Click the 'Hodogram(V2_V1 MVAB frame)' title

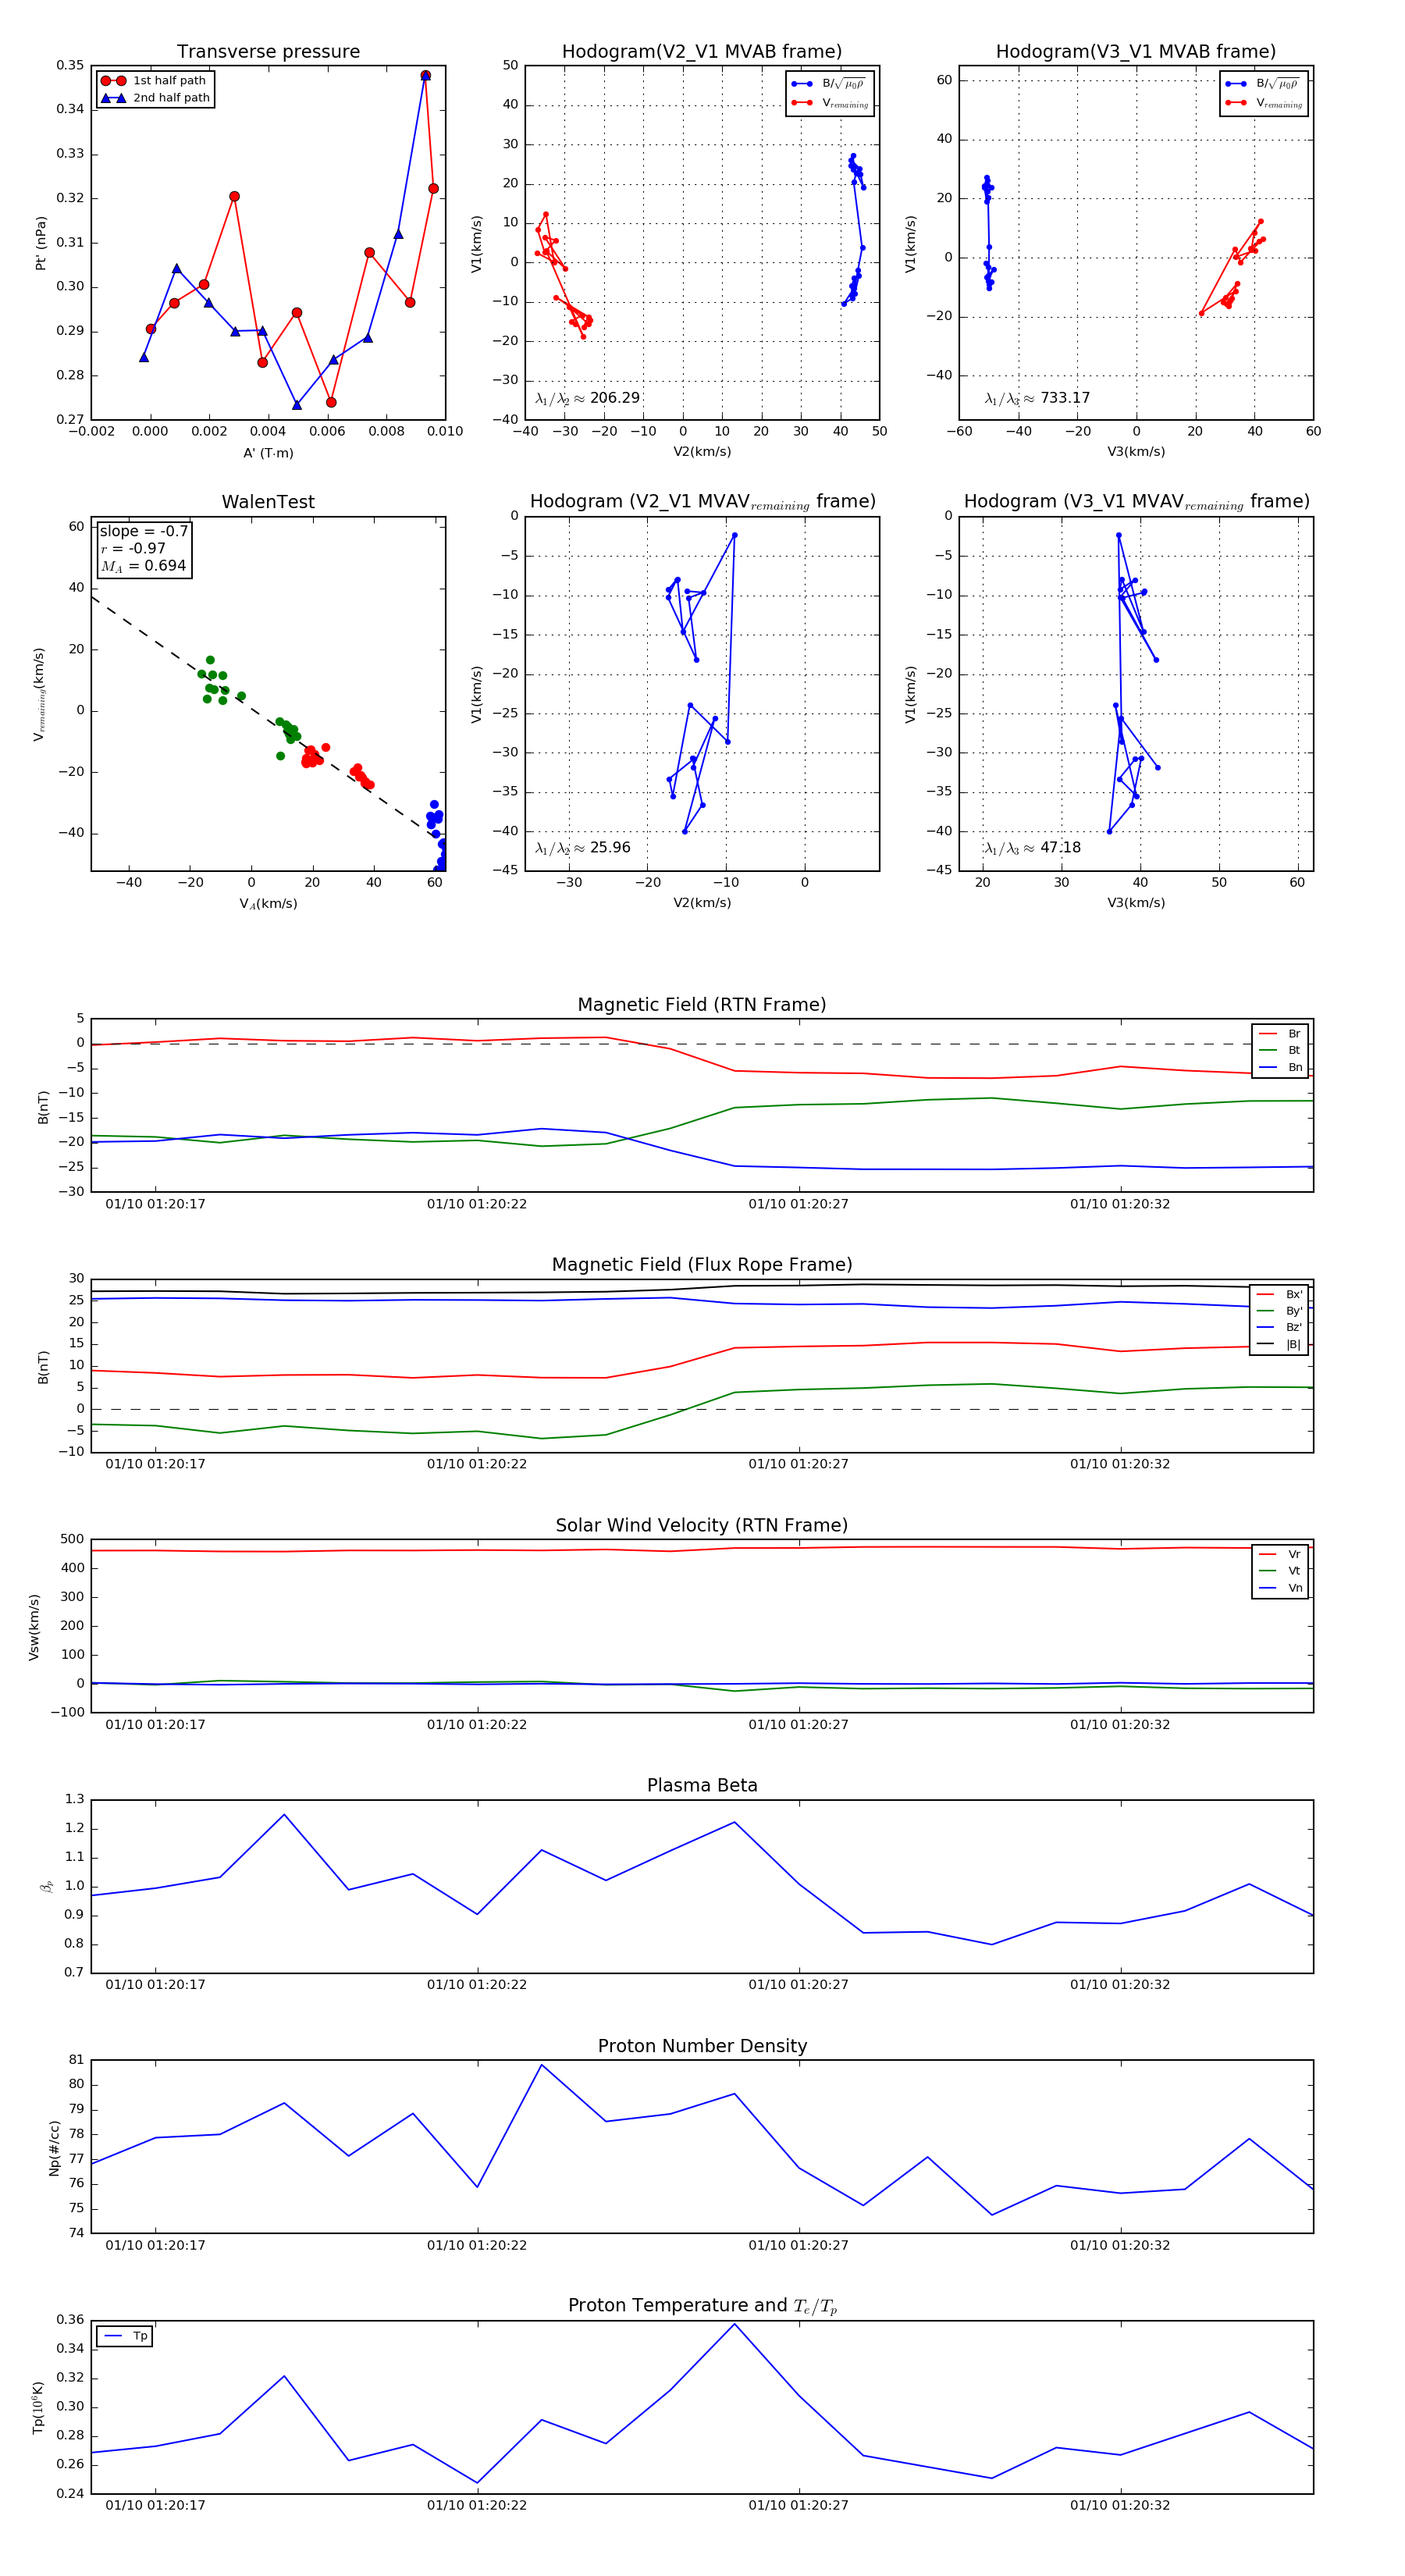pyautogui.click(x=701, y=52)
